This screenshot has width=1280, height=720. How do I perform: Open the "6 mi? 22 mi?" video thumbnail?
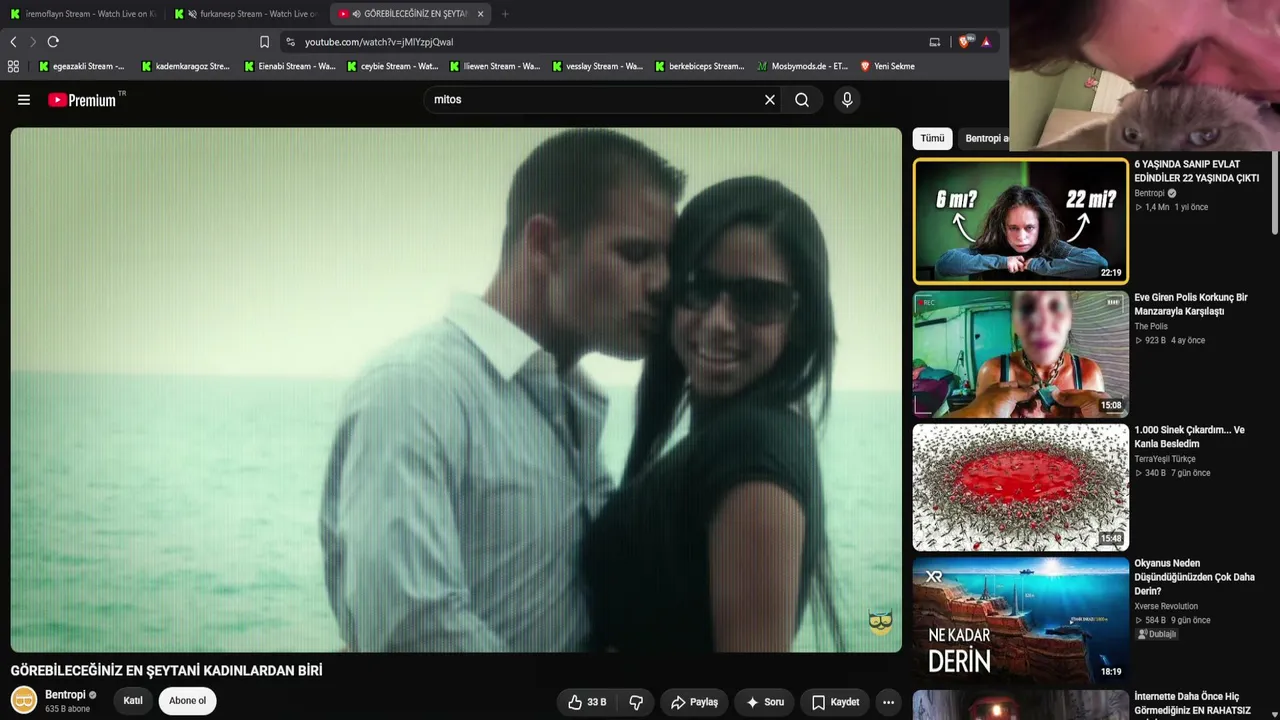coord(1021,221)
